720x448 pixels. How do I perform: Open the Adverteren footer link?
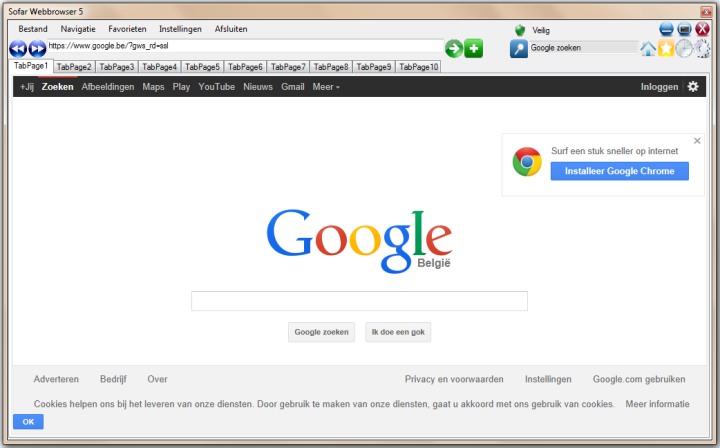56,379
